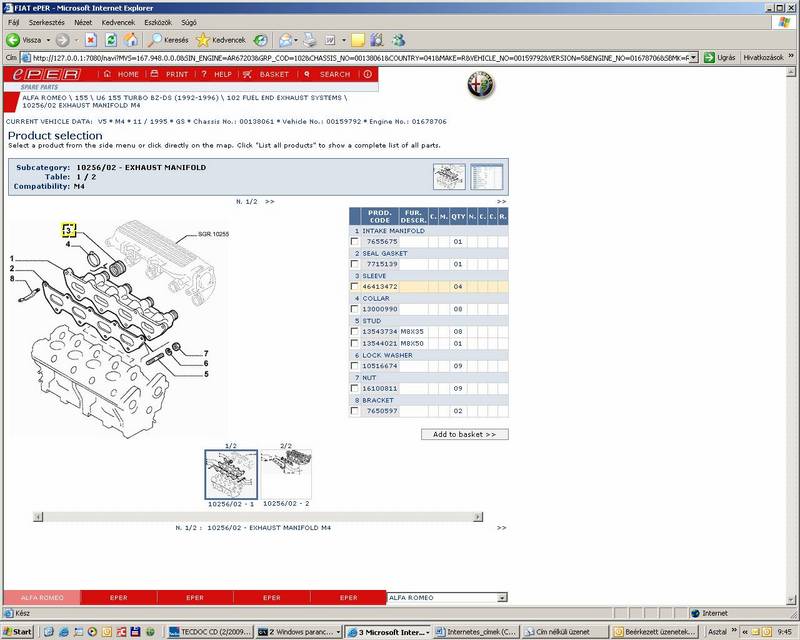Click the Alfa Romeo logo badge
Screen dimensions: 800x640
click(481, 84)
